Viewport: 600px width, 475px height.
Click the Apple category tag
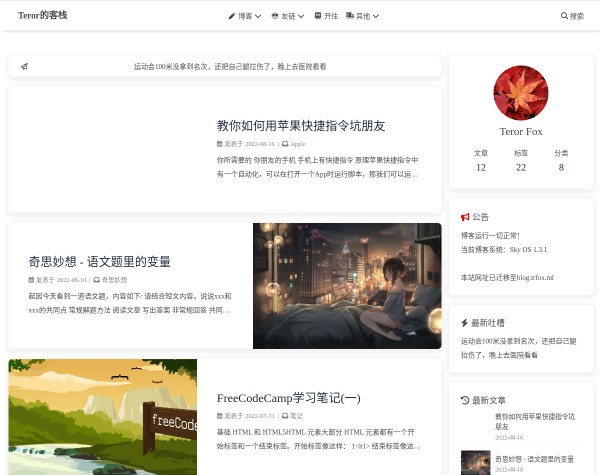297,144
